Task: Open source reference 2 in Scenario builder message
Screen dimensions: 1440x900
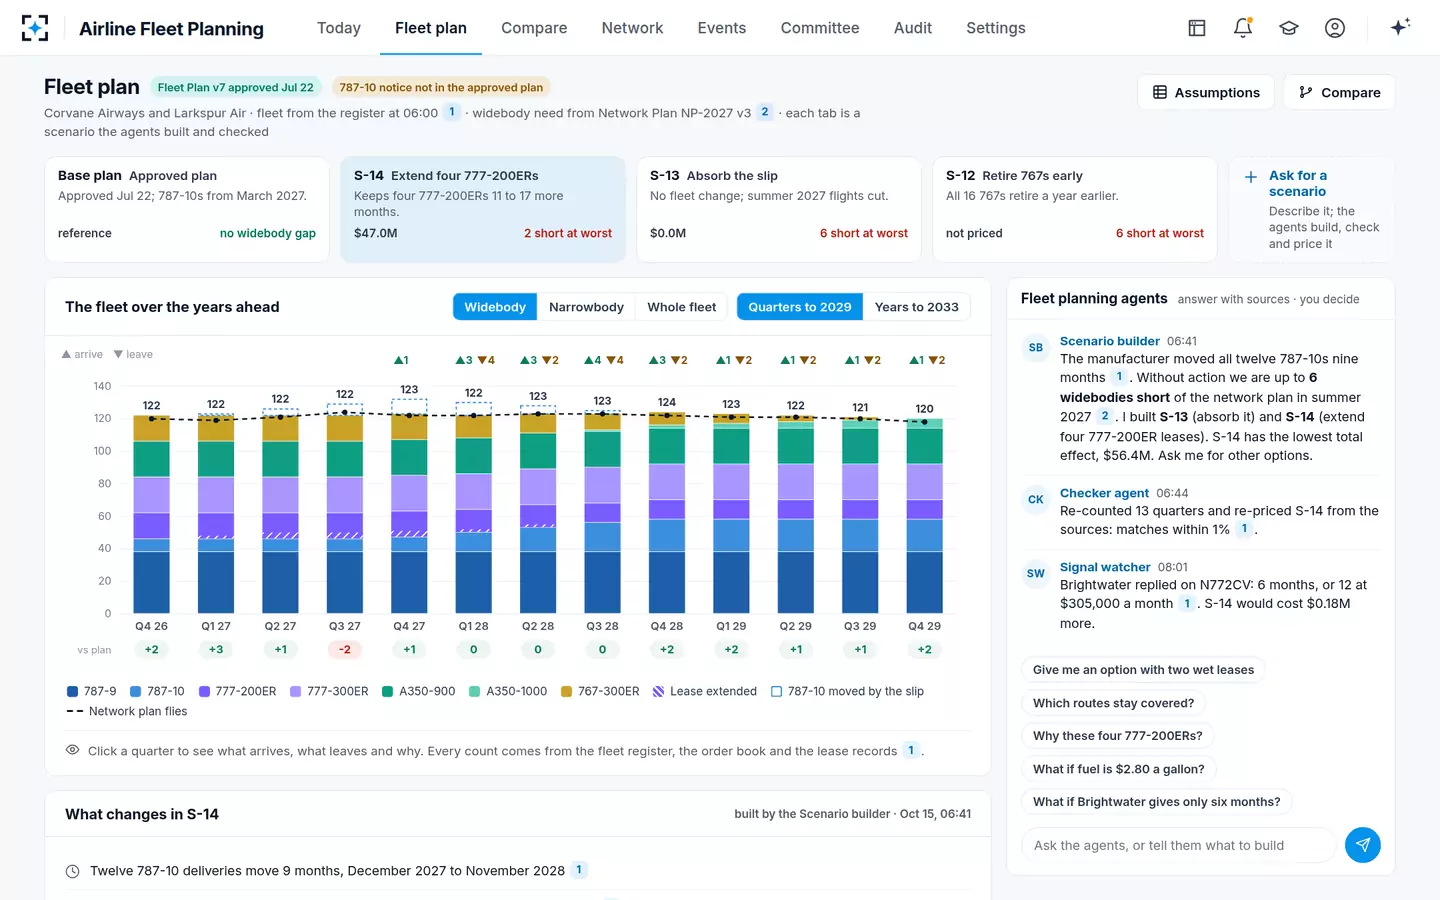Action: coord(1105,416)
